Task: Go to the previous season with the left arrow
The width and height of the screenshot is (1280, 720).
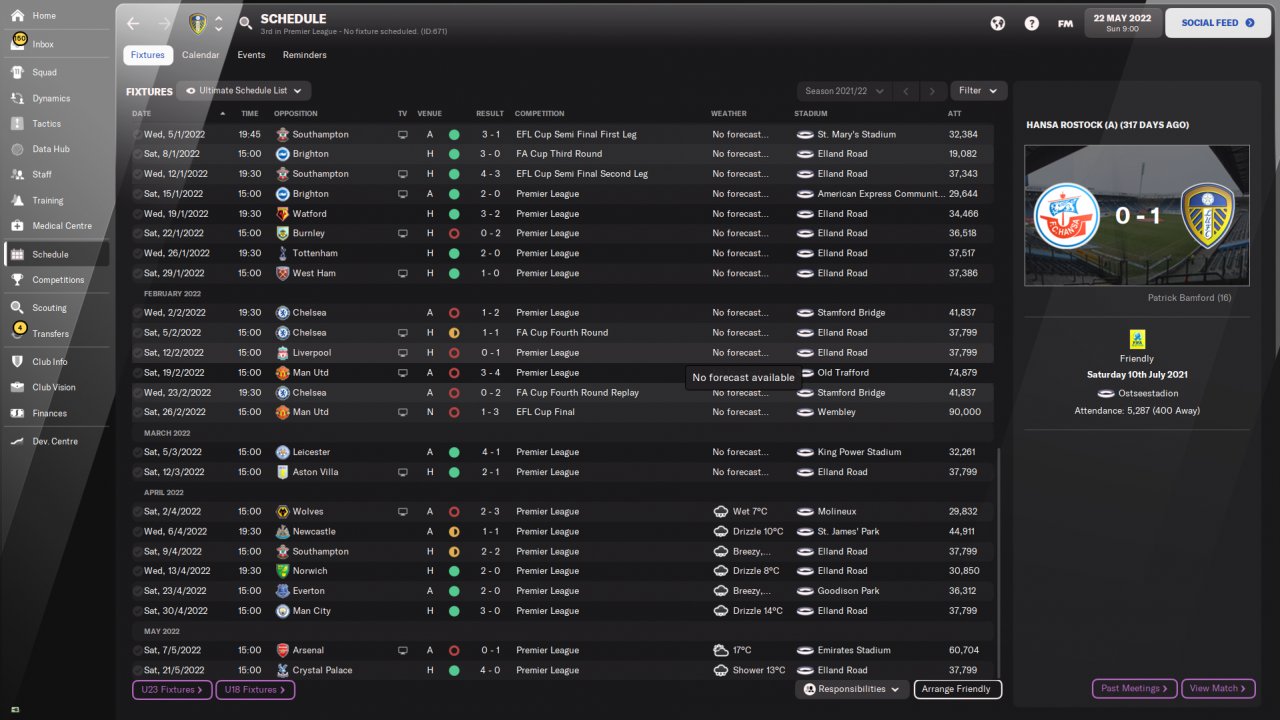Action: coord(906,91)
